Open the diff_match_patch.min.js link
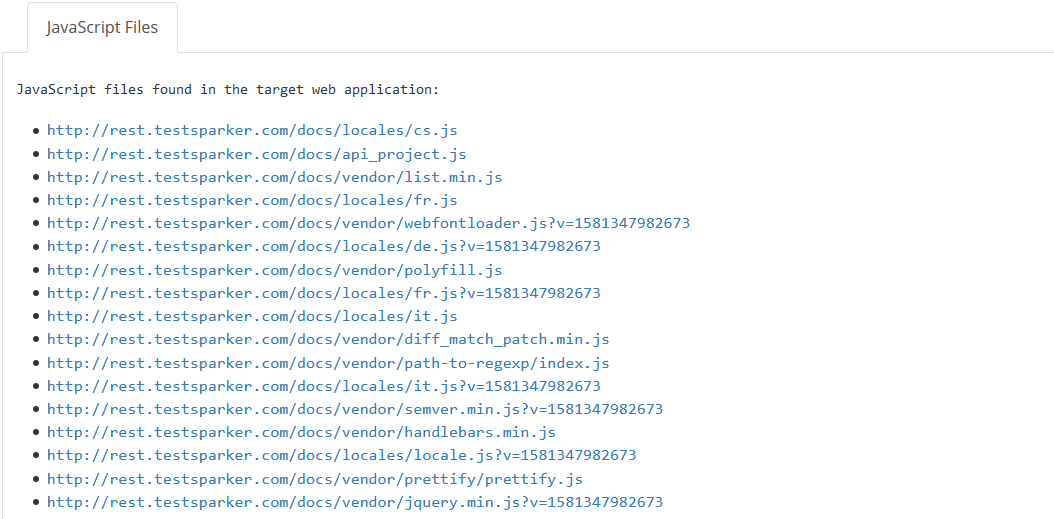1054x519 pixels. click(328, 340)
